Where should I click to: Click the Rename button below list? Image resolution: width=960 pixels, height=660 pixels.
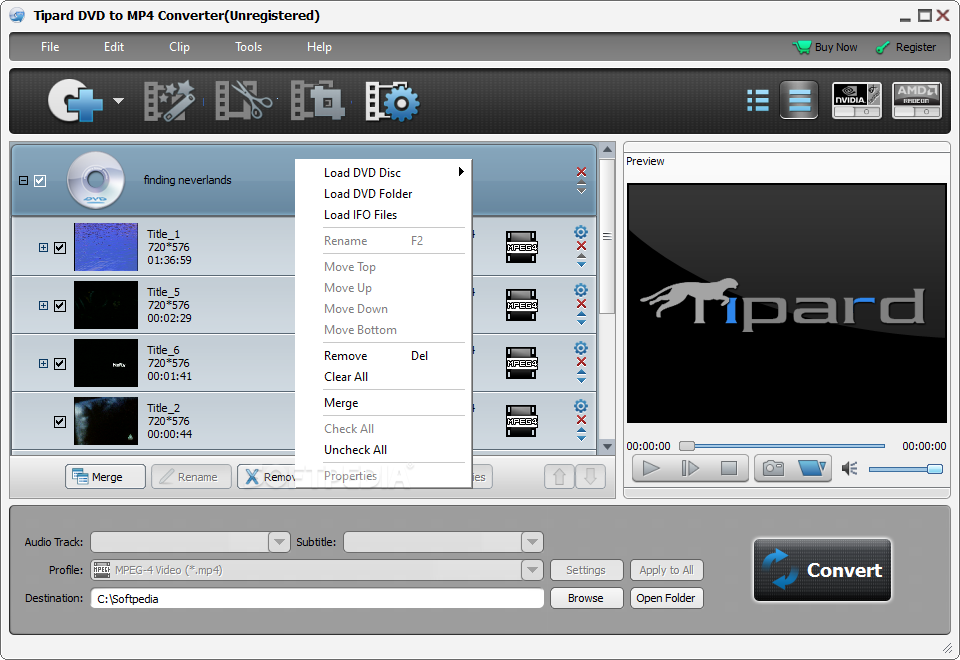click(191, 476)
